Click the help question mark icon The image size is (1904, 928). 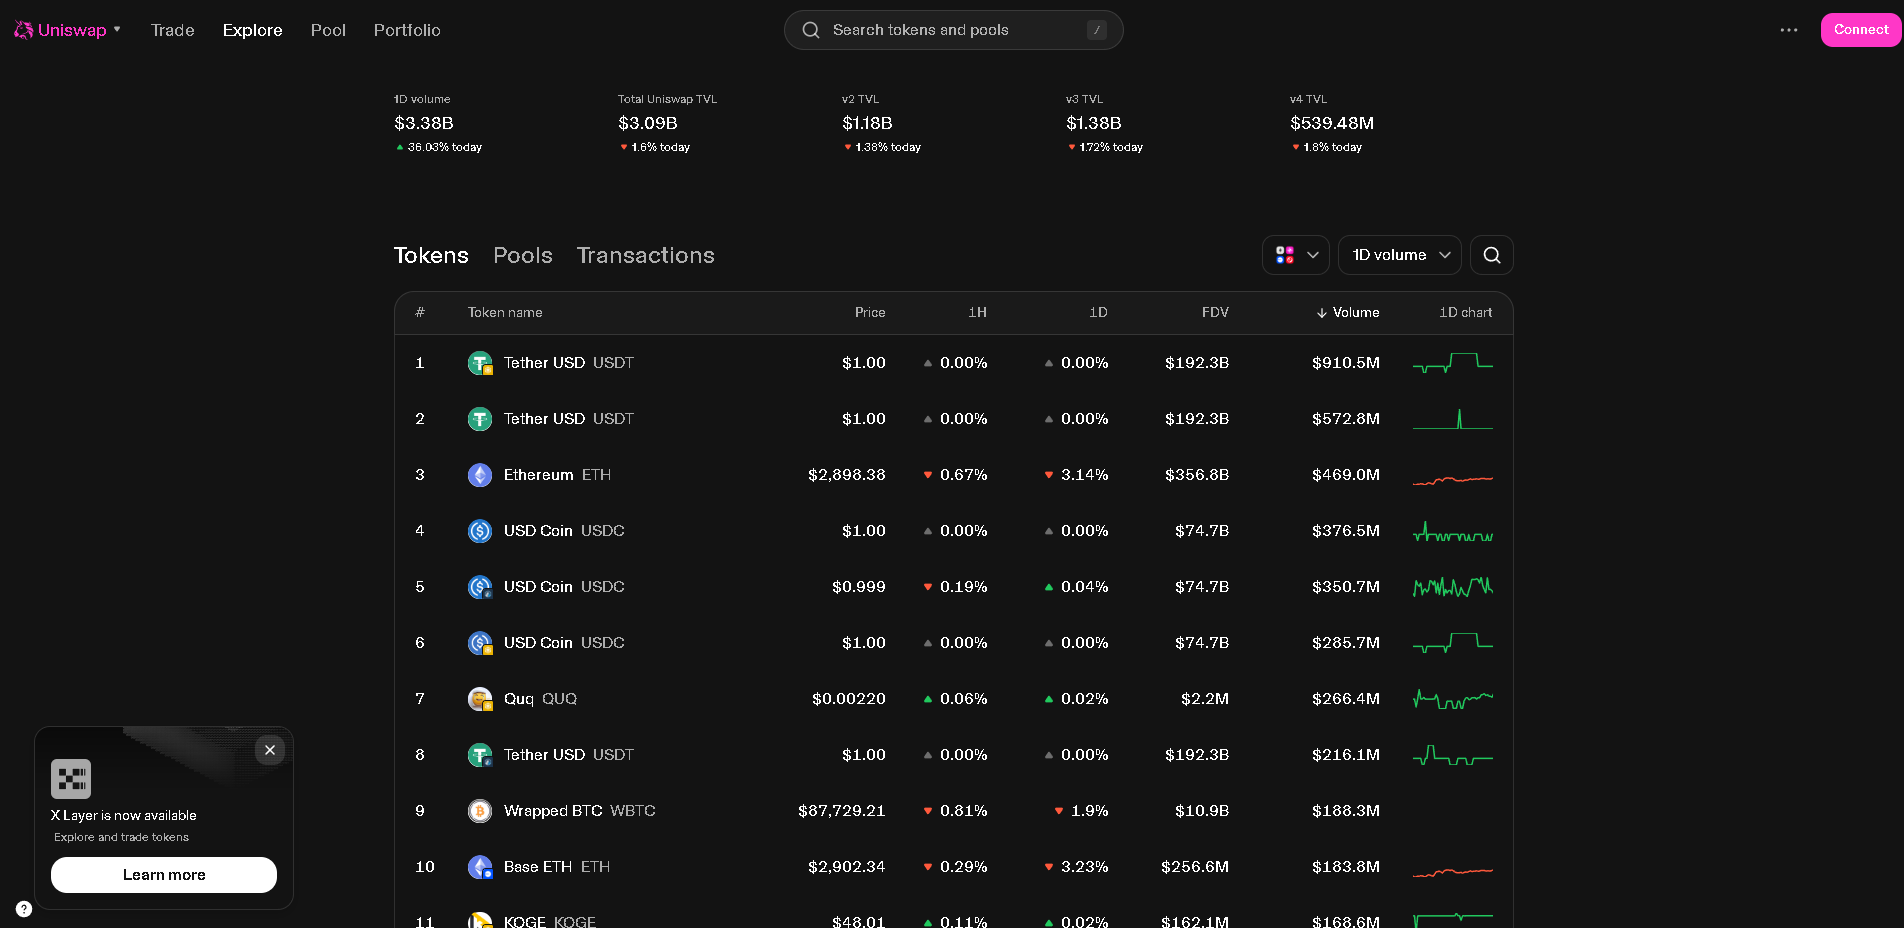(24, 909)
